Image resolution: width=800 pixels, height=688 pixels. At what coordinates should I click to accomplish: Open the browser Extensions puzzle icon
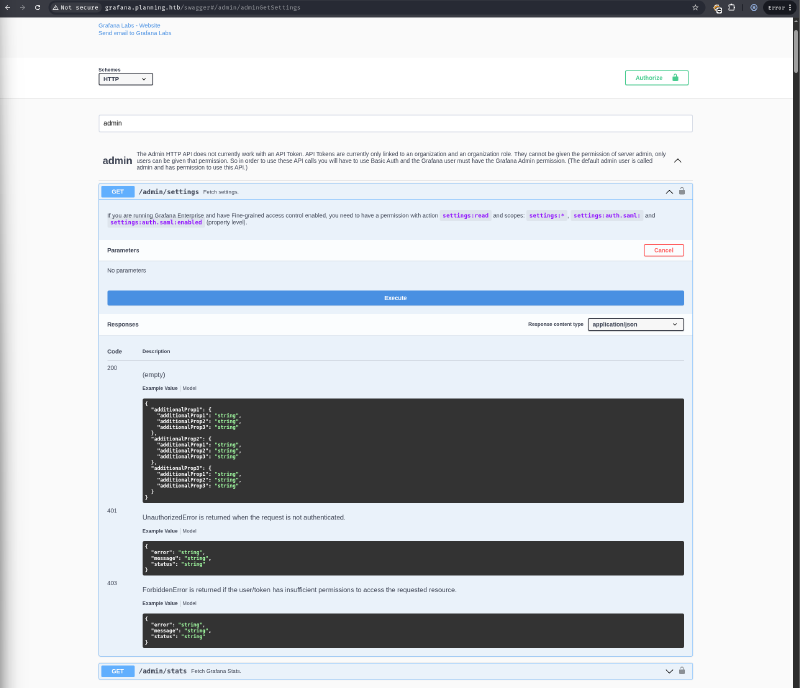[731, 7]
